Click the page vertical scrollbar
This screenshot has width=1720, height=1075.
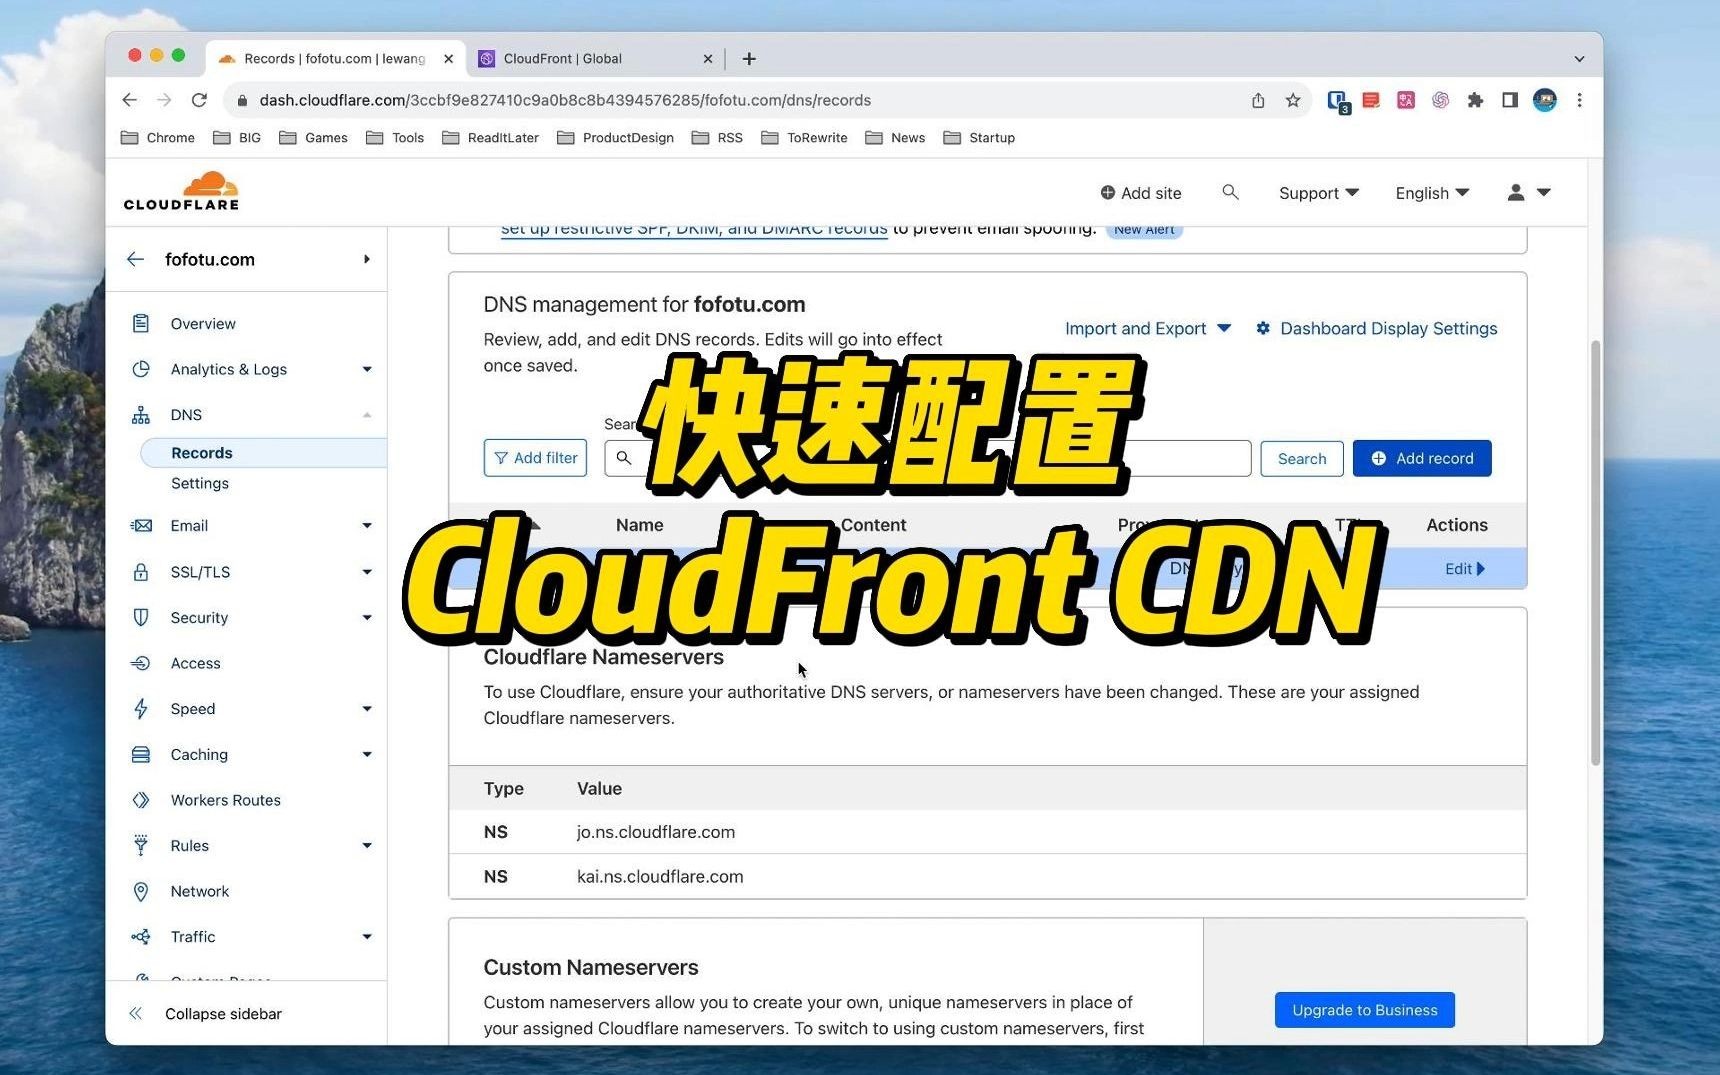pyautogui.click(x=1595, y=552)
